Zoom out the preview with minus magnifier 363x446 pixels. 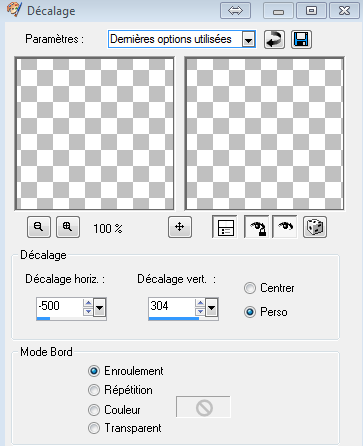click(39, 227)
